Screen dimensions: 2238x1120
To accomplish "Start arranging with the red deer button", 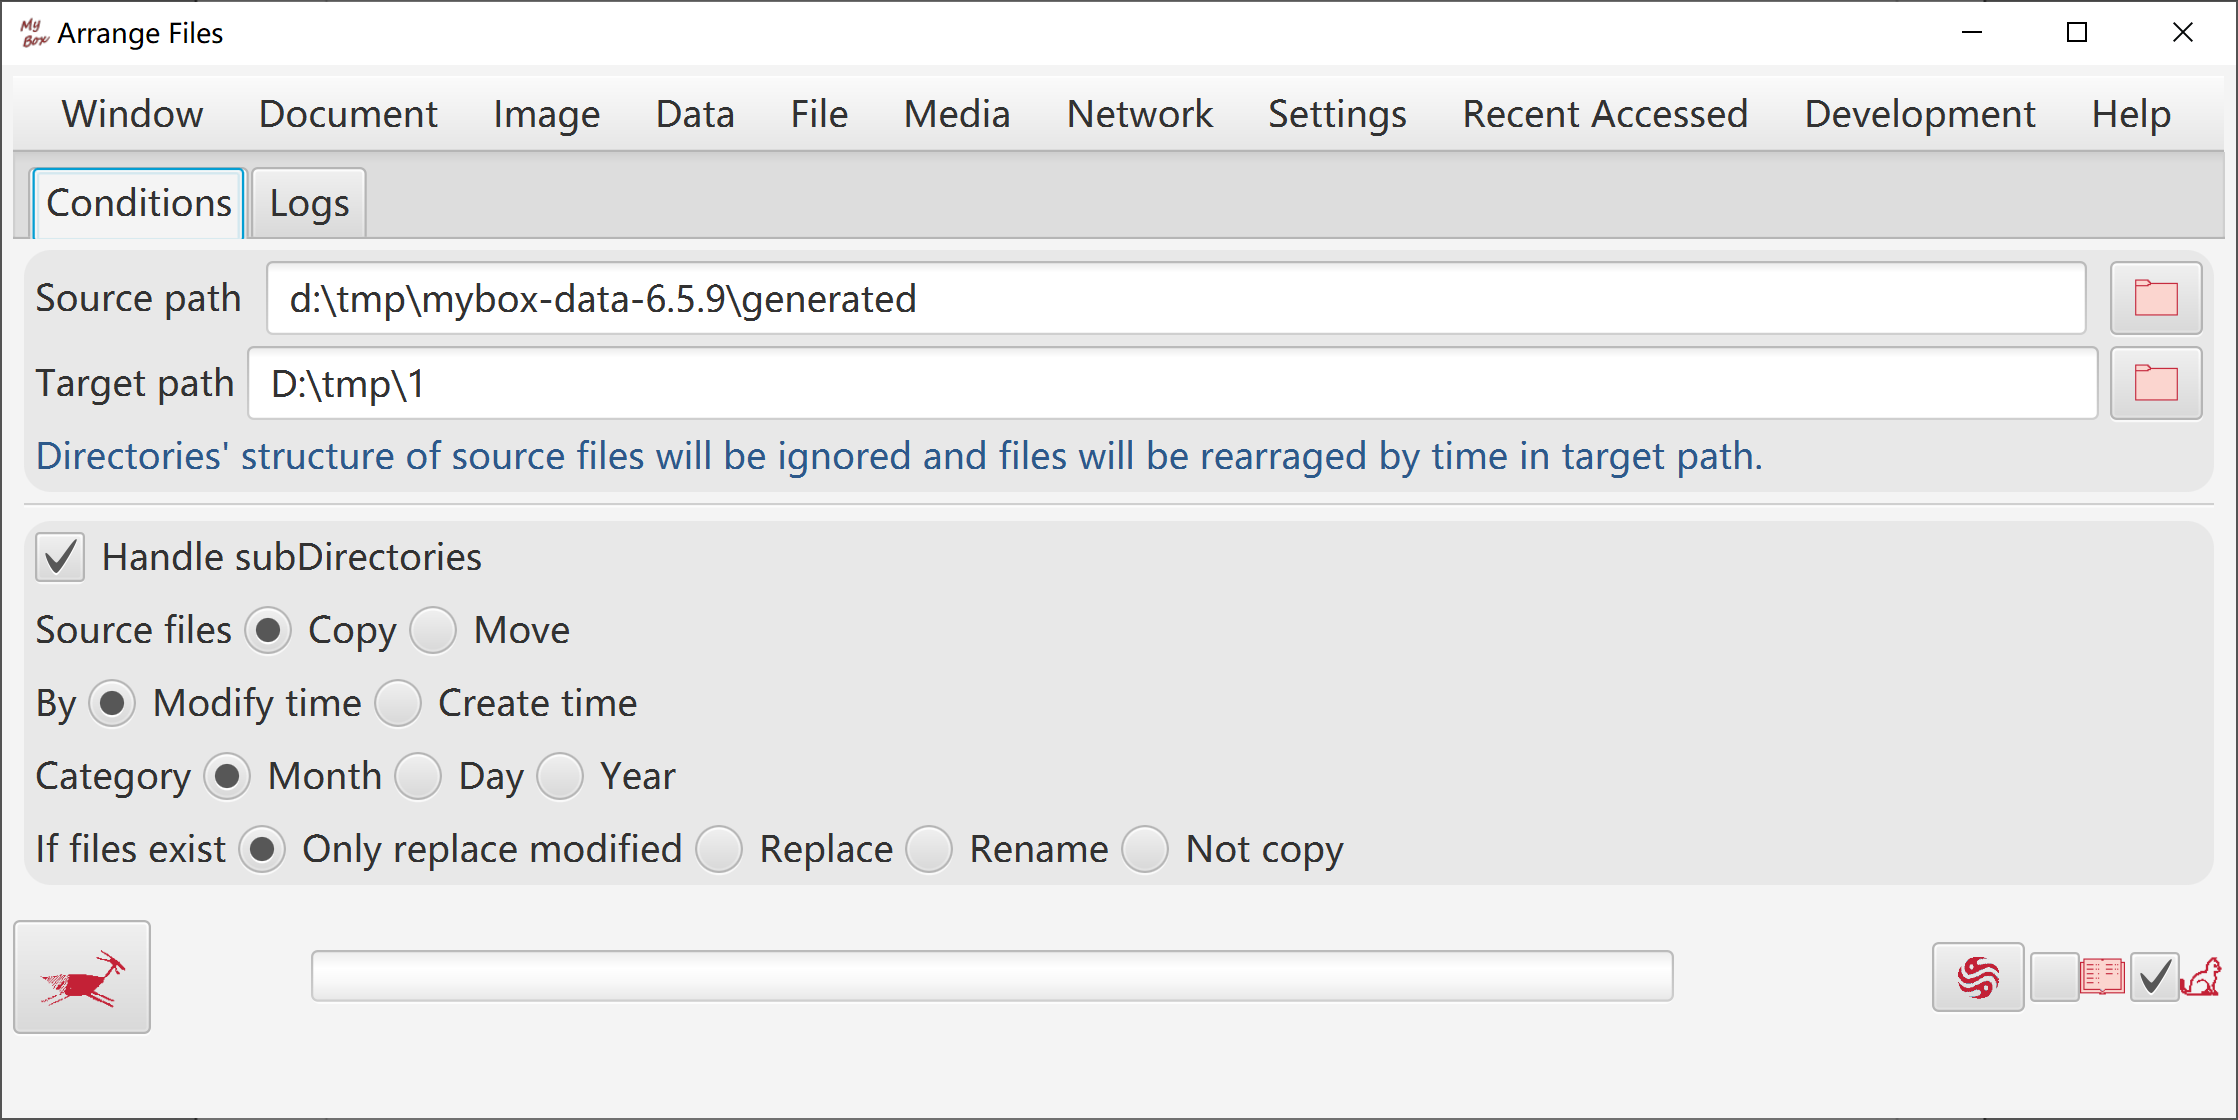I will 82,976.
